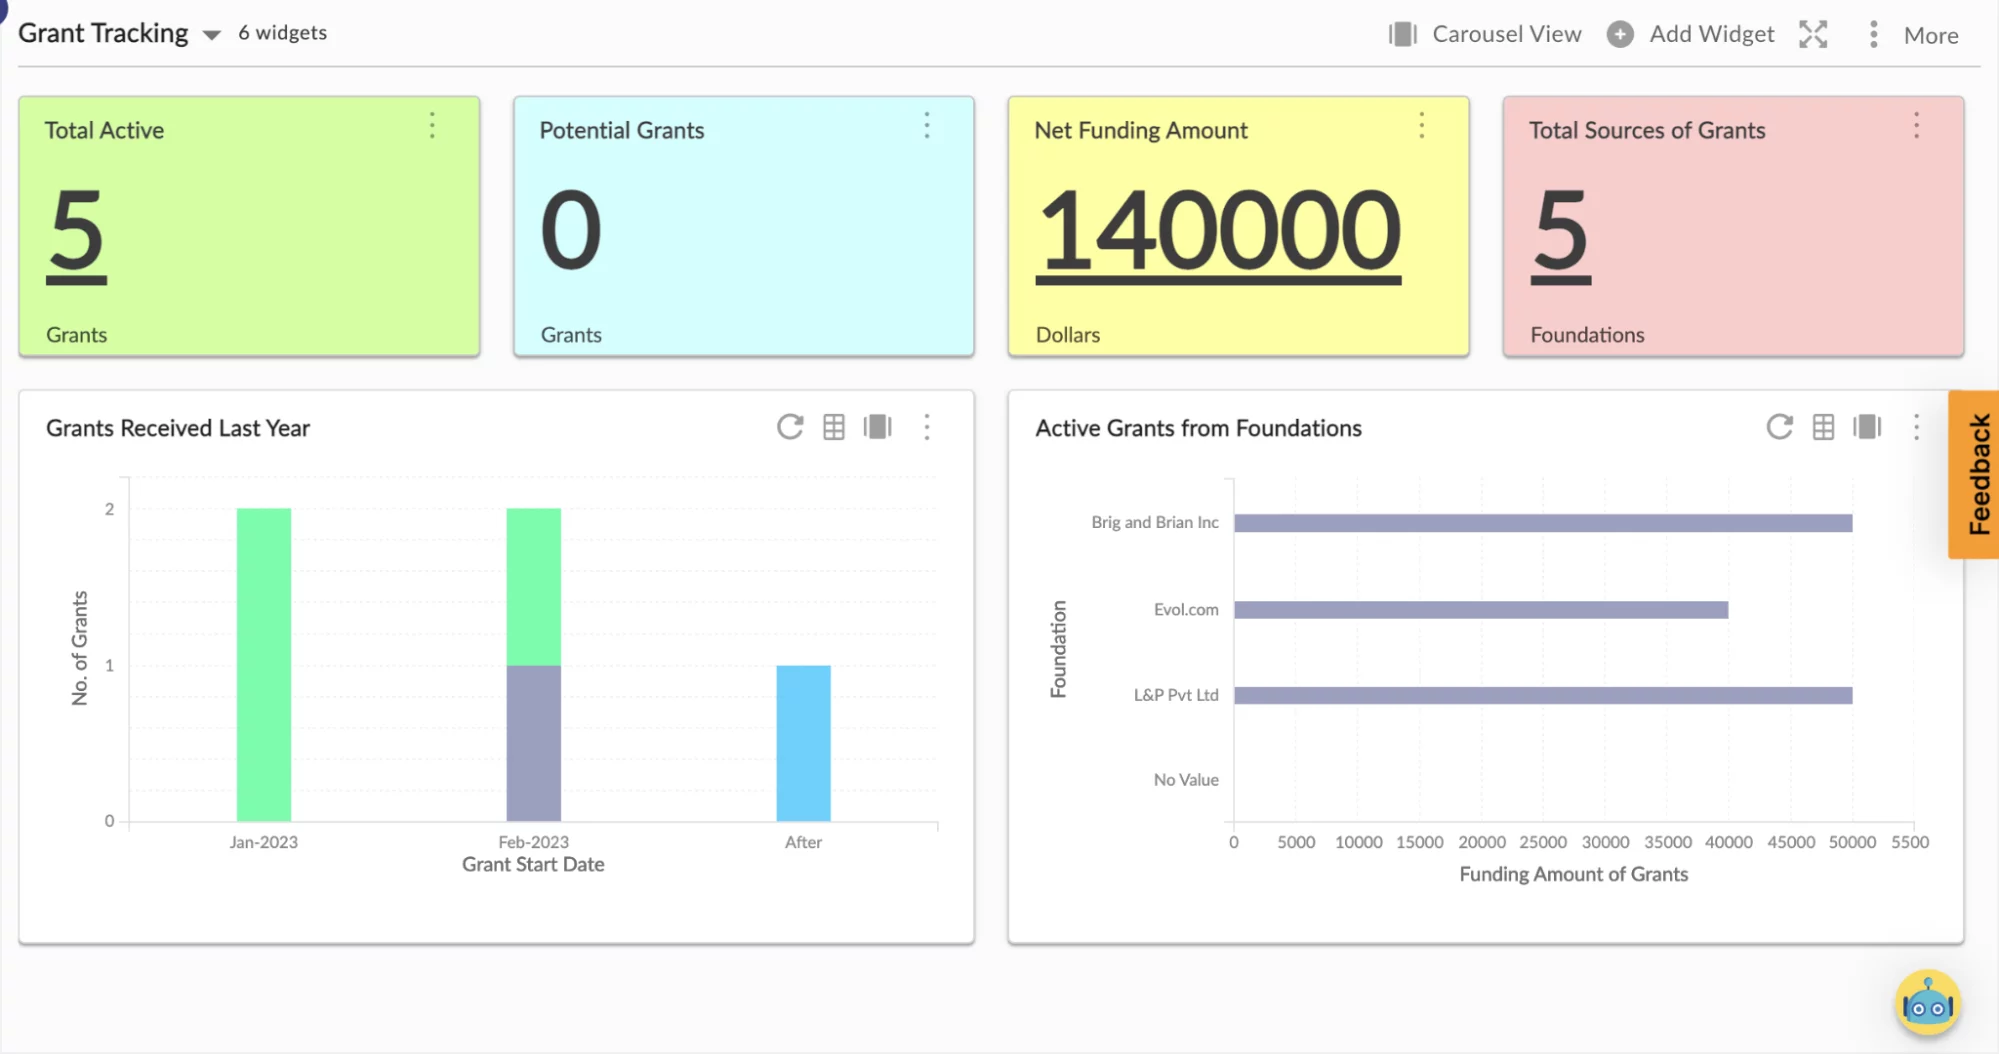1999x1055 pixels.
Task: Click the L&P Pvt Ltd funding bar
Action: coord(1540,693)
